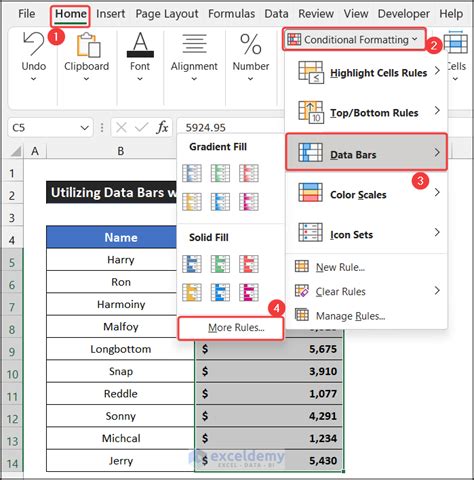The image size is (474, 480).
Task: Expand Clear Rules submenu arrow
Action: (437, 290)
